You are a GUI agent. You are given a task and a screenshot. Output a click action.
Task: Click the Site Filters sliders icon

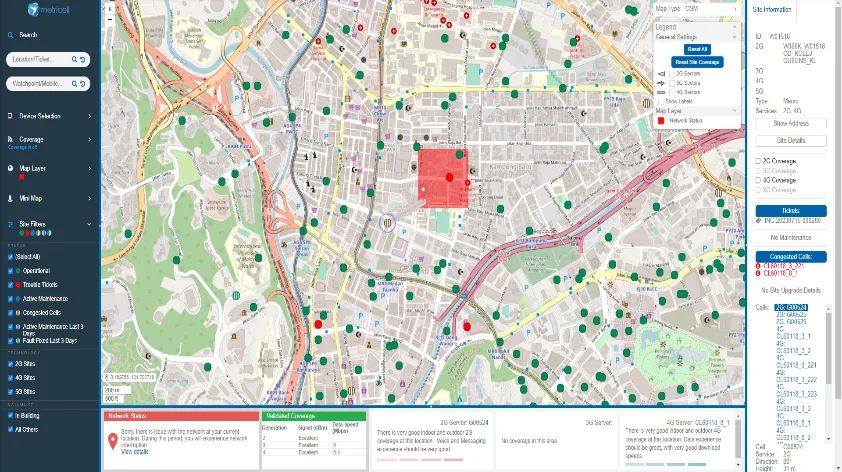point(10,224)
